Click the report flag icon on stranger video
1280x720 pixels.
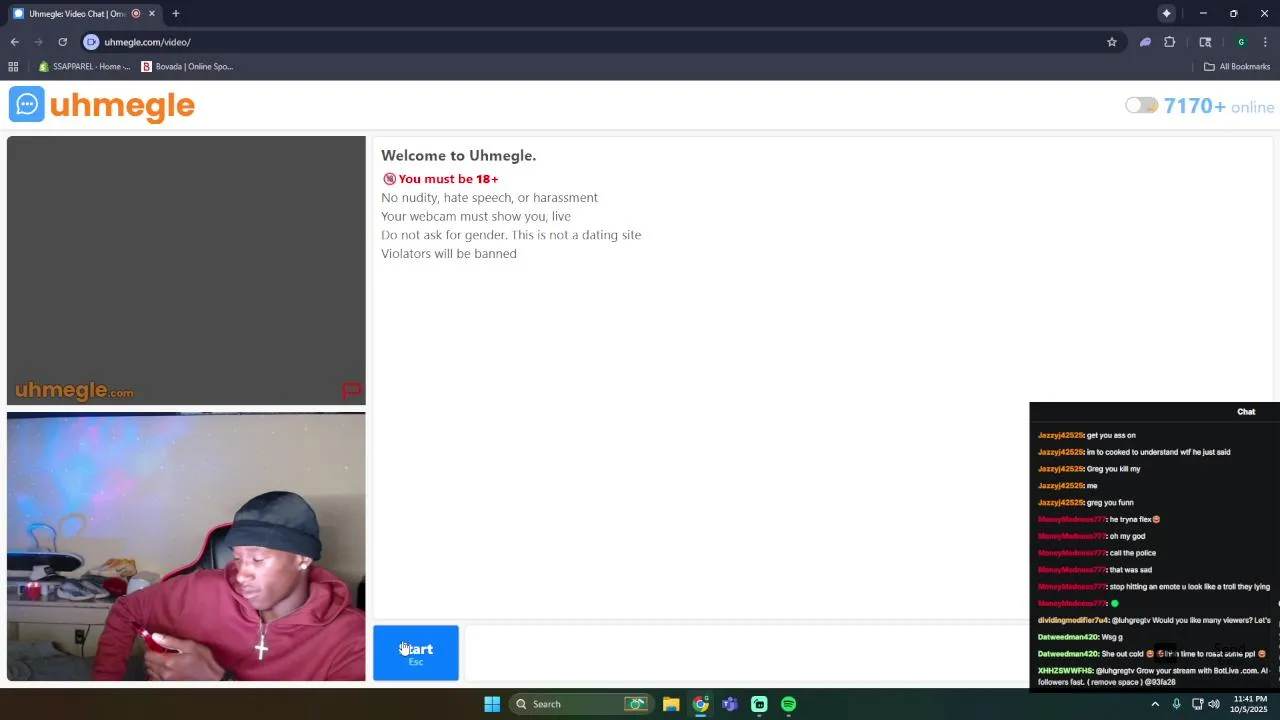tap(351, 390)
